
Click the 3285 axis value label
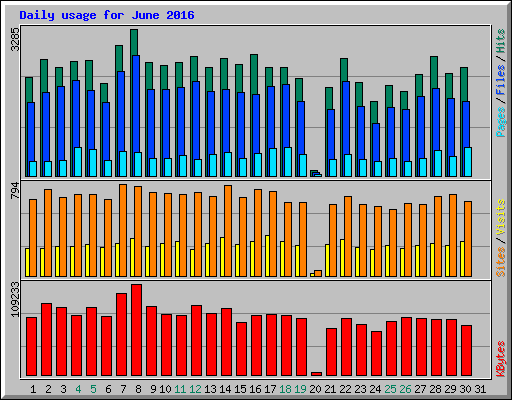point(15,39)
